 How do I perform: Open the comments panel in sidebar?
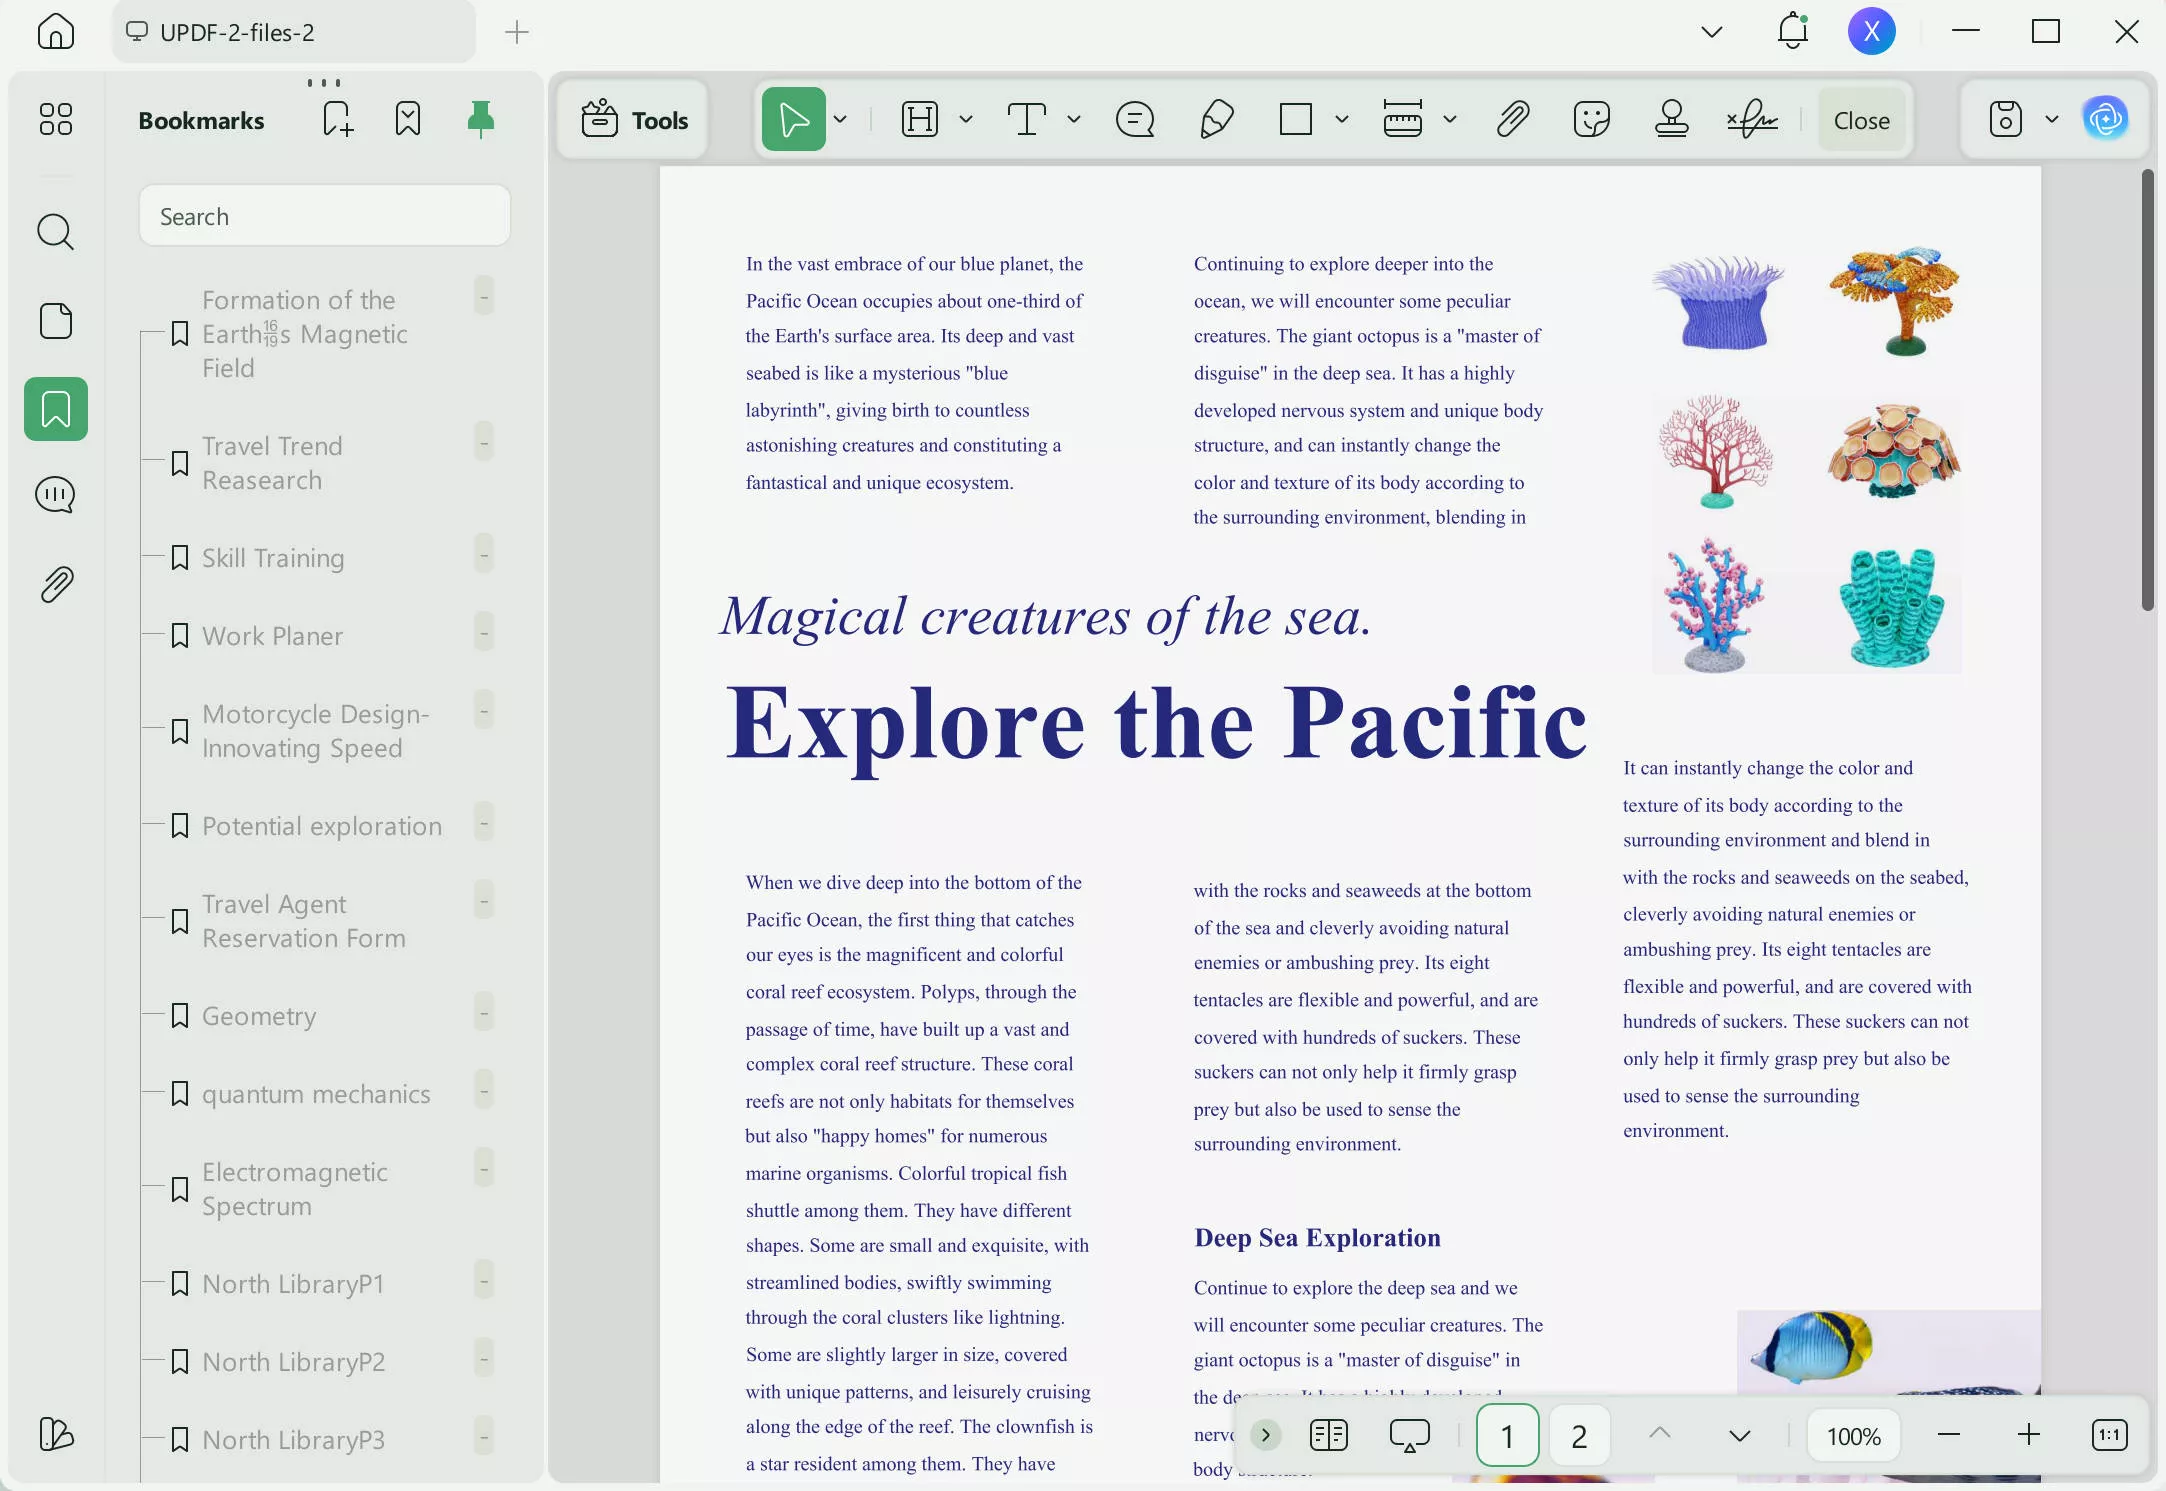(x=56, y=496)
